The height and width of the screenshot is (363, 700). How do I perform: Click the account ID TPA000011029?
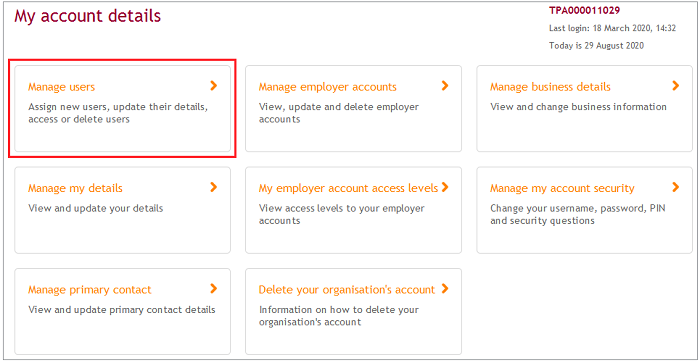click(x=584, y=10)
